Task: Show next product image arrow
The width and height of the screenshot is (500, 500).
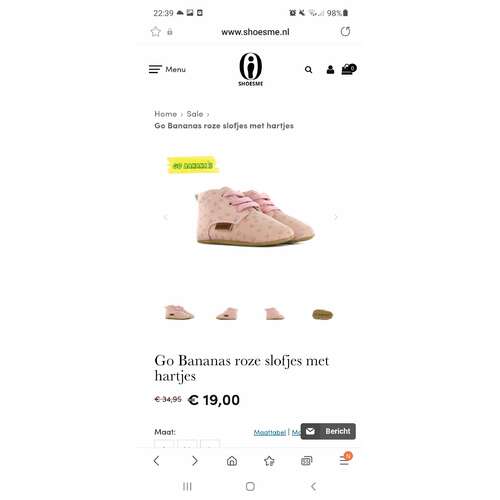Action: [x=336, y=217]
